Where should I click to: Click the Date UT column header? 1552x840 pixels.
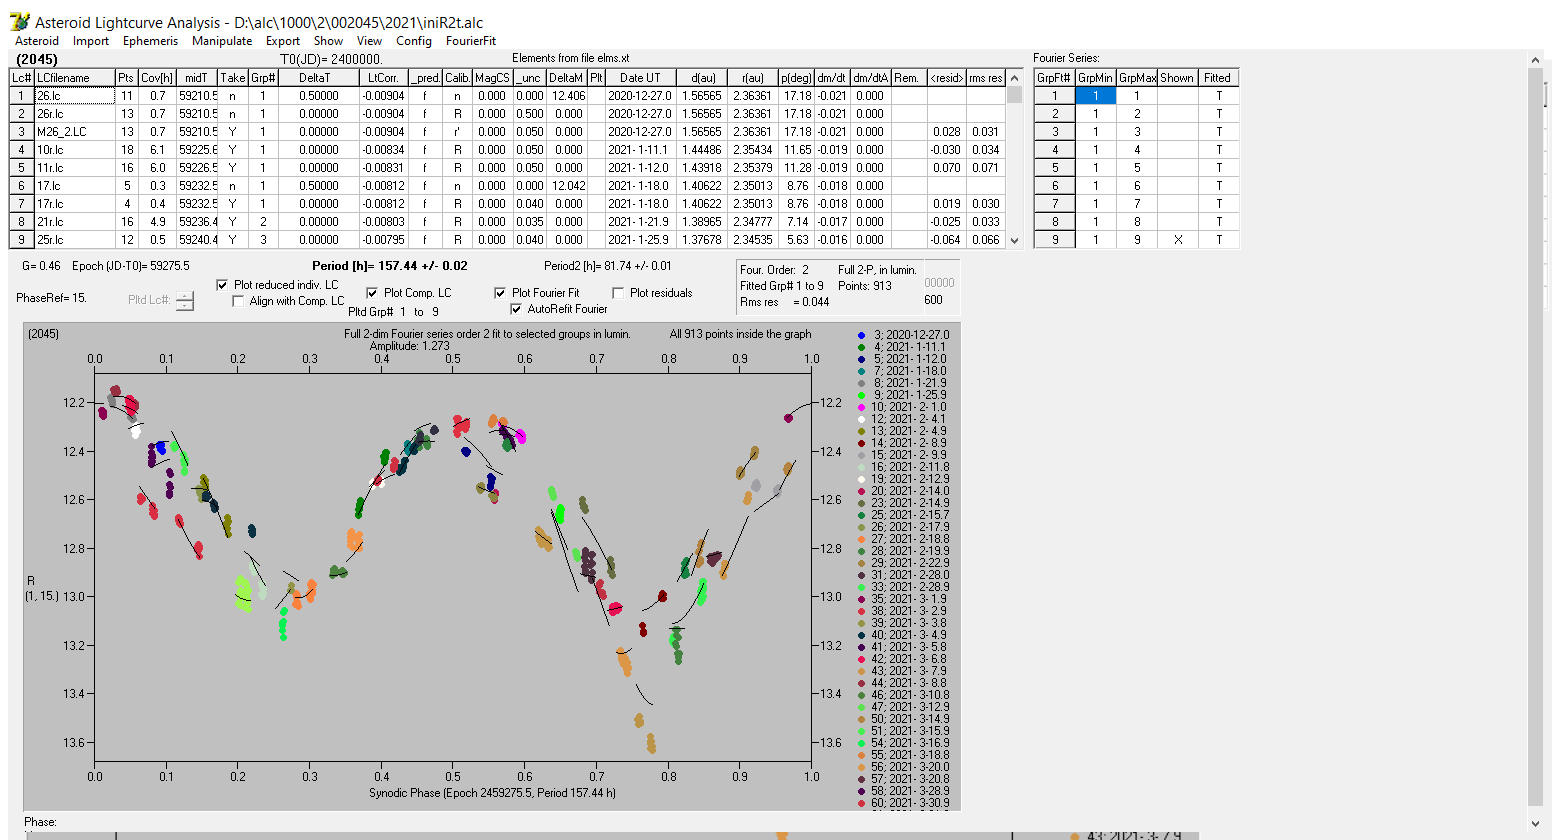pos(640,78)
